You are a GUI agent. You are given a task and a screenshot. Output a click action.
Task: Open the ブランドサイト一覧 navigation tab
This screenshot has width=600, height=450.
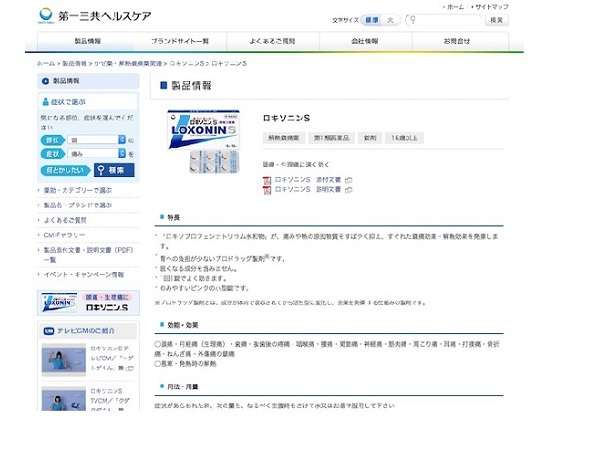tap(180, 41)
